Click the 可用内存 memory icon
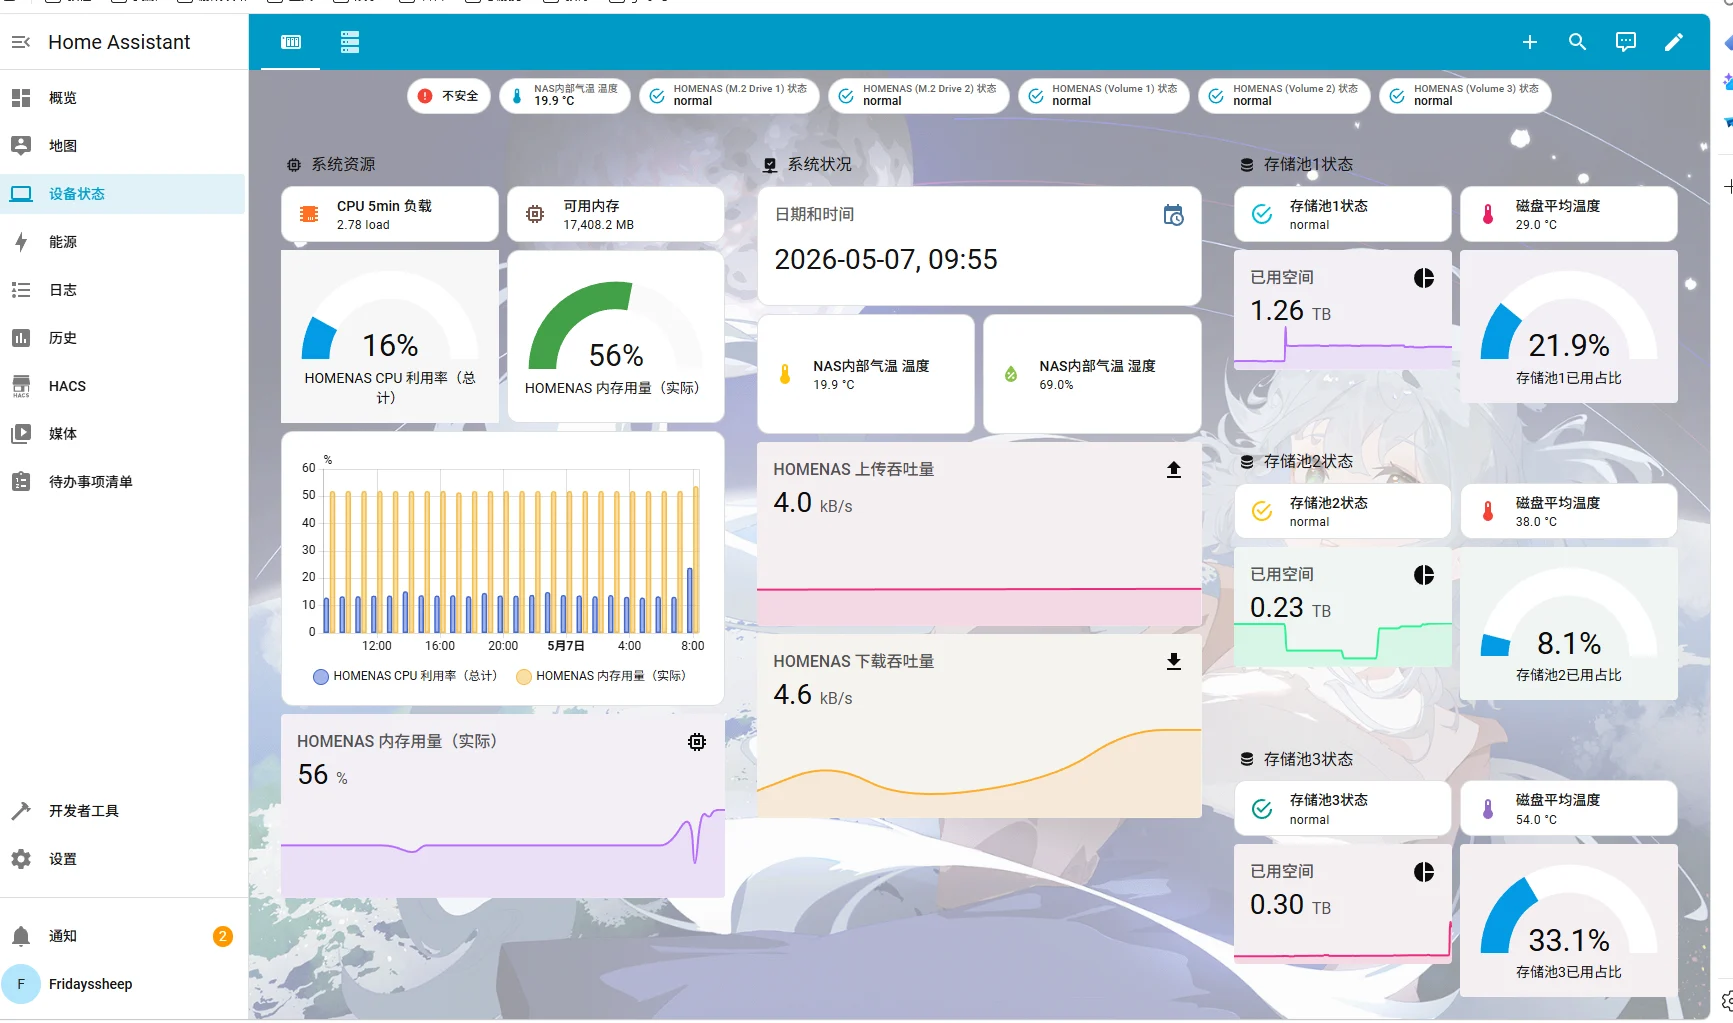 pos(535,214)
